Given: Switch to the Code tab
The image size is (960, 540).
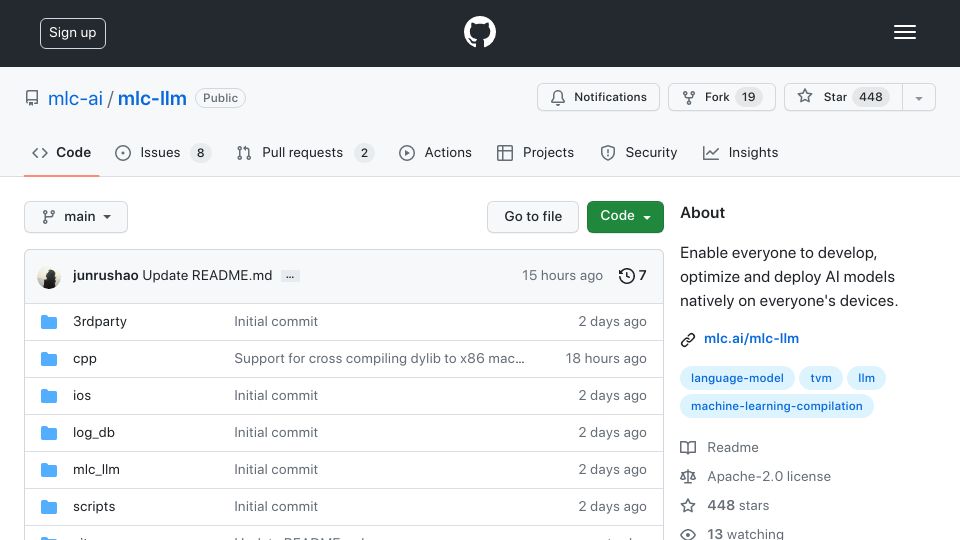Looking at the screenshot, I should [x=61, y=152].
